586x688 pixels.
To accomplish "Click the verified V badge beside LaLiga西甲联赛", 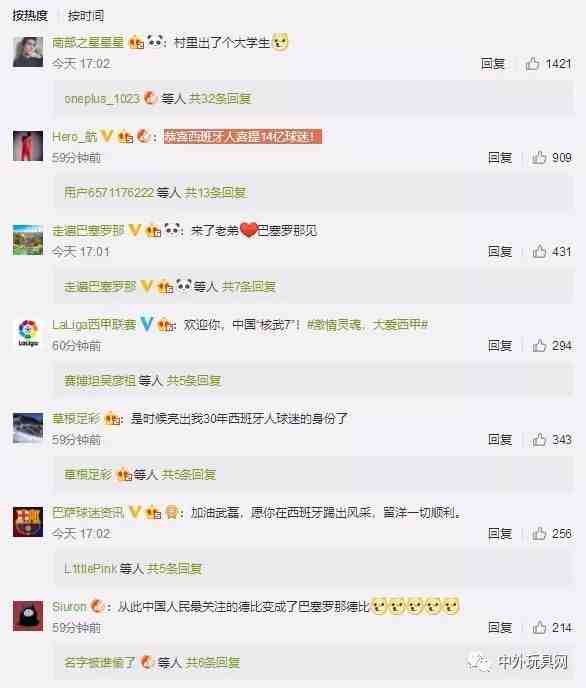I will tap(146, 325).
